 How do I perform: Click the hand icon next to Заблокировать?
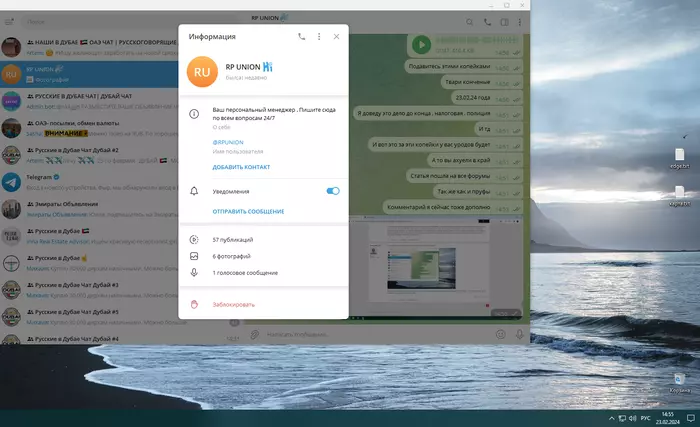(x=194, y=305)
